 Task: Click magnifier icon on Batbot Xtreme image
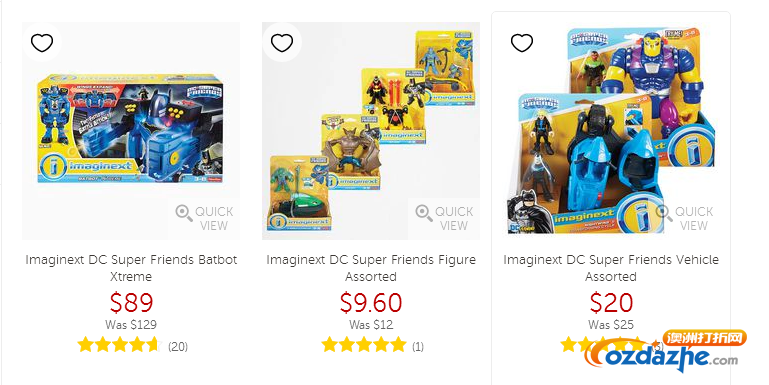[x=184, y=213]
